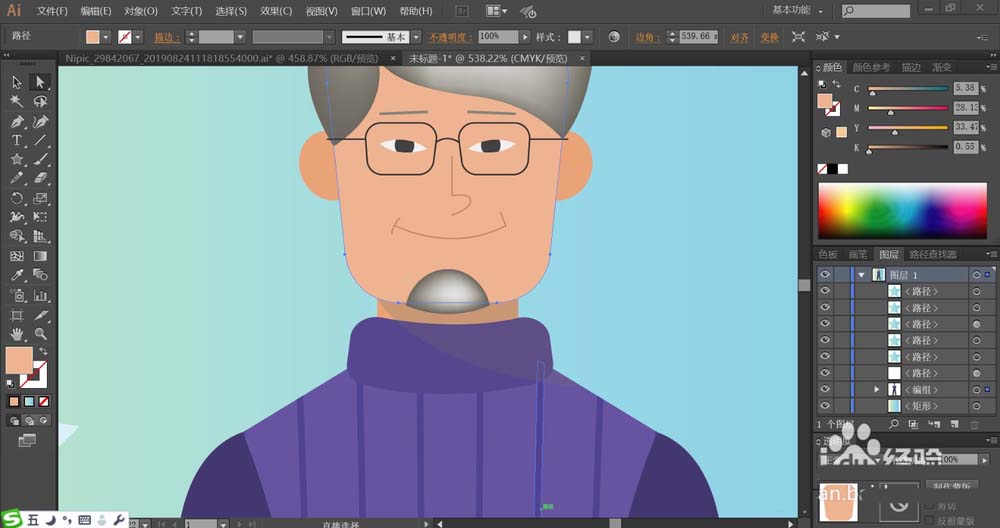
Task: Select the Mesh tool
Action: tap(17, 256)
